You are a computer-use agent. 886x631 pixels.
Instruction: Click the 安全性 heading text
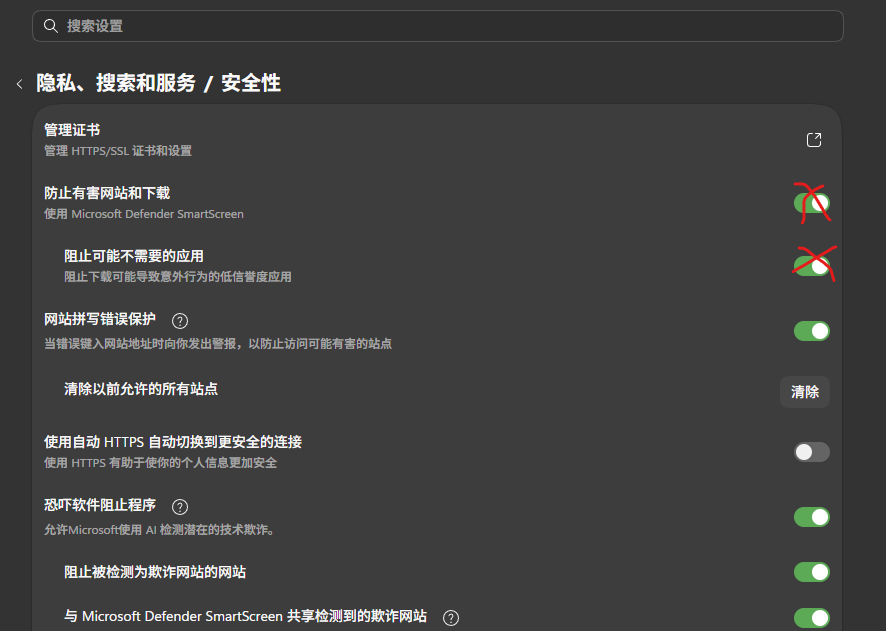(251, 83)
